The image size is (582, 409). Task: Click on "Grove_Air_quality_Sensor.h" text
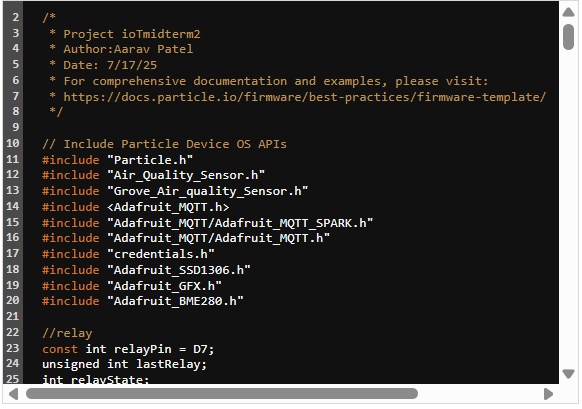pos(207,191)
